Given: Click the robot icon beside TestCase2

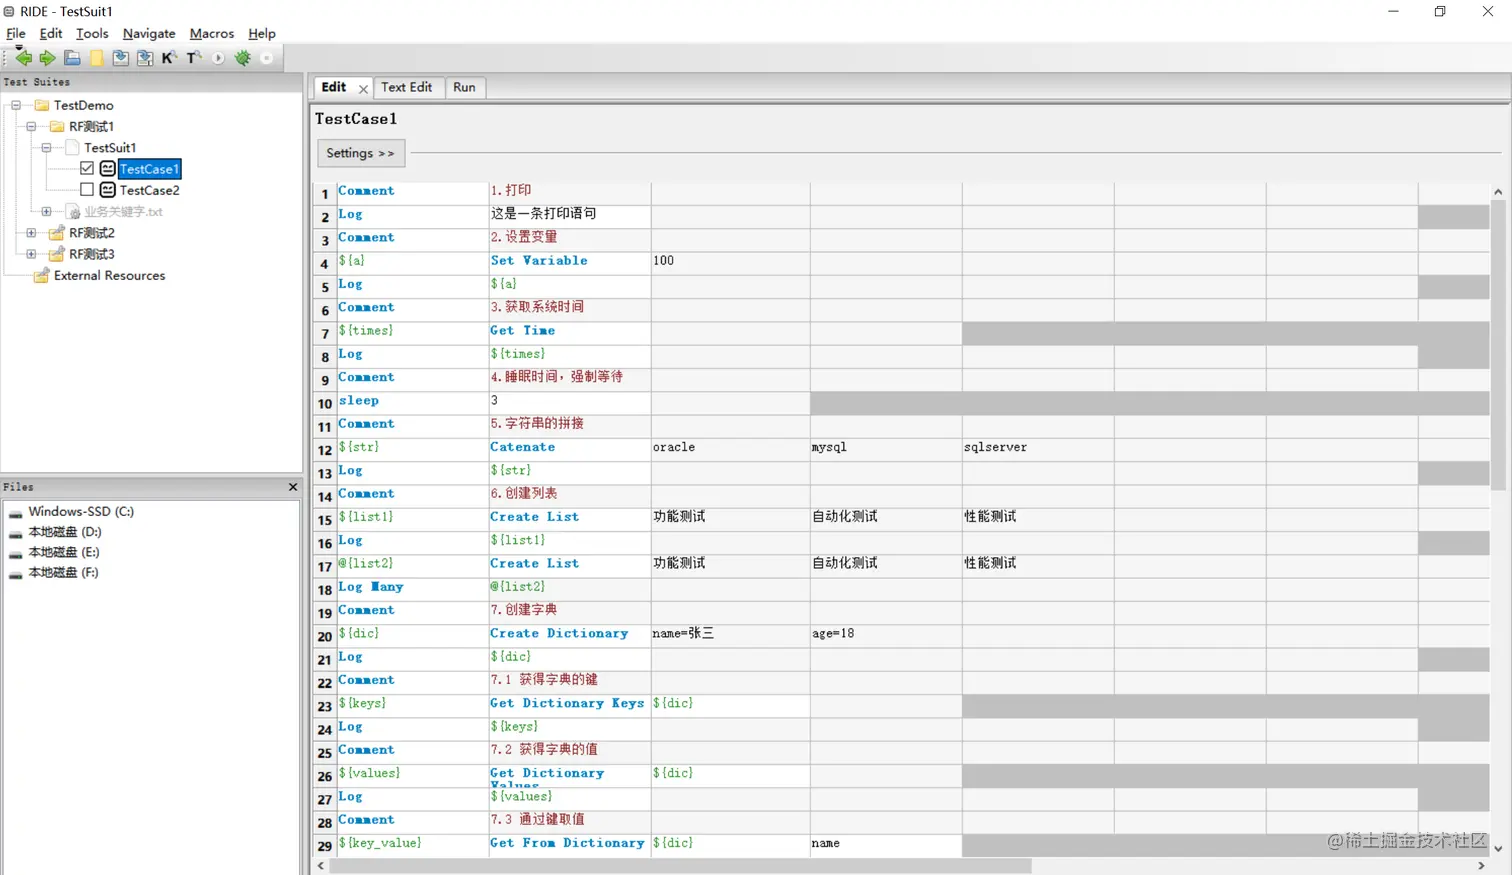Looking at the screenshot, I should point(107,190).
